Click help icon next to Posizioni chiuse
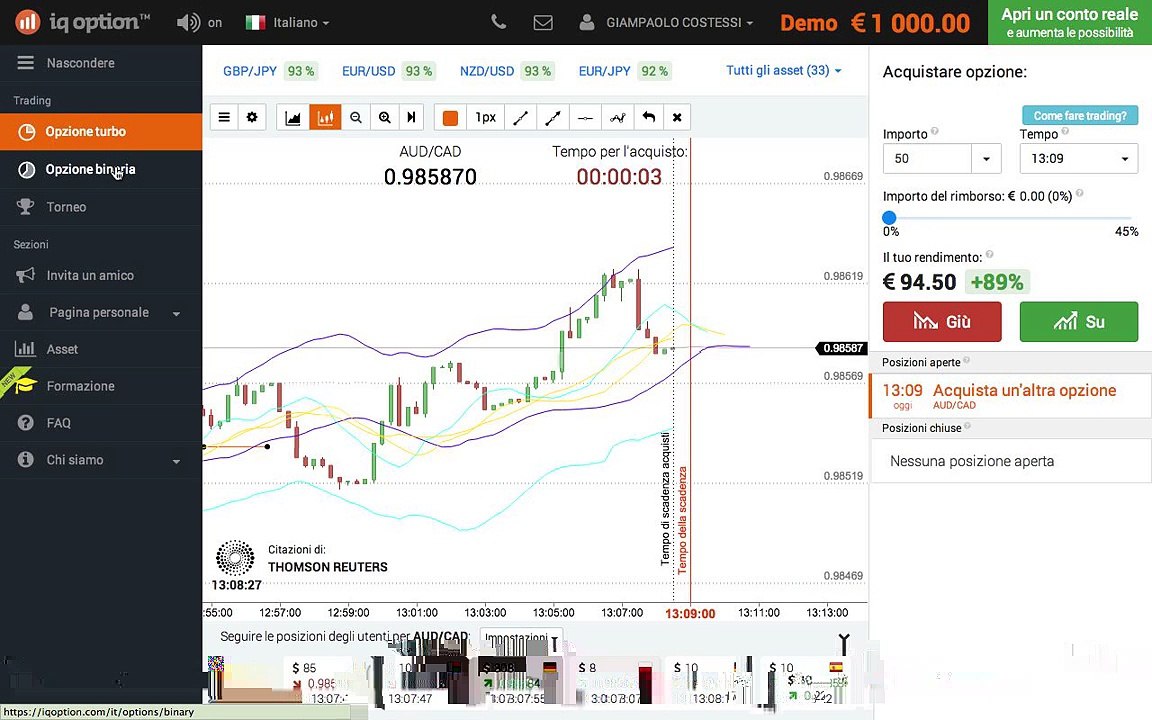This screenshot has width=1152, height=720. (x=967, y=426)
